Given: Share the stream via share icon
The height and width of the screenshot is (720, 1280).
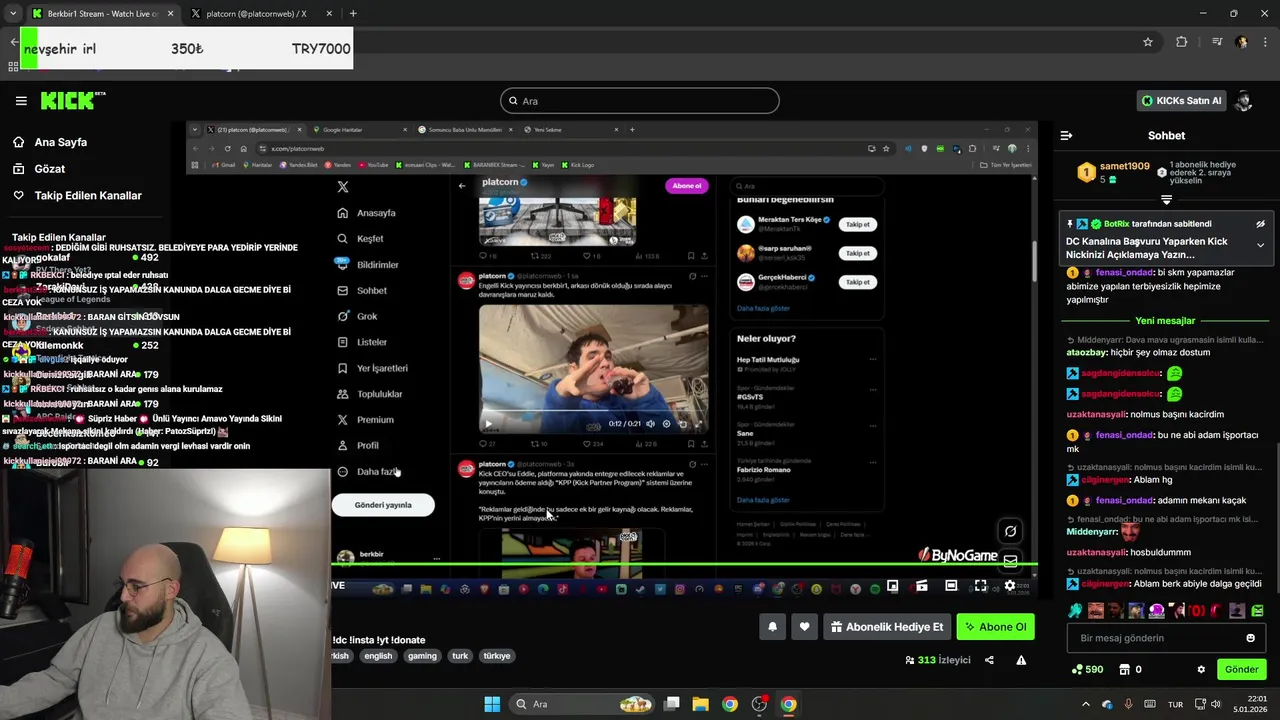Looking at the screenshot, I should click(x=989, y=660).
